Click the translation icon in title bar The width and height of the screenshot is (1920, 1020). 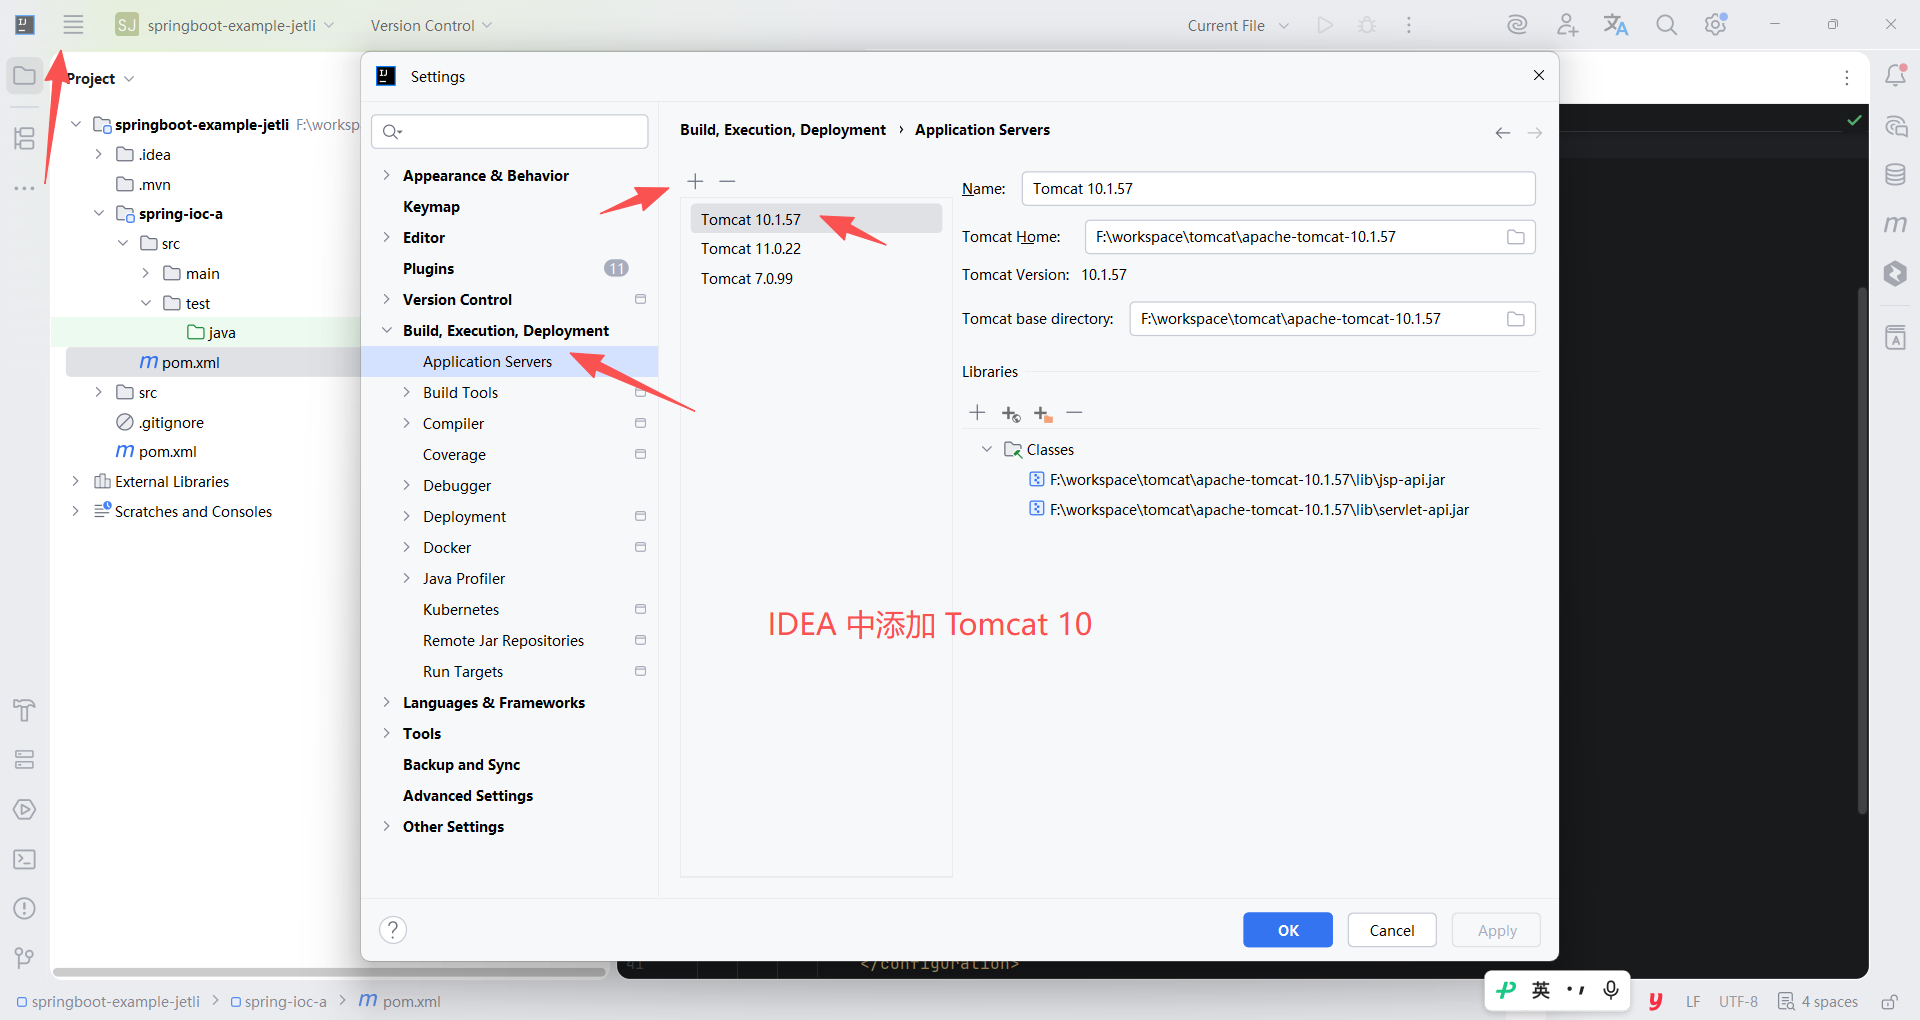[1616, 25]
